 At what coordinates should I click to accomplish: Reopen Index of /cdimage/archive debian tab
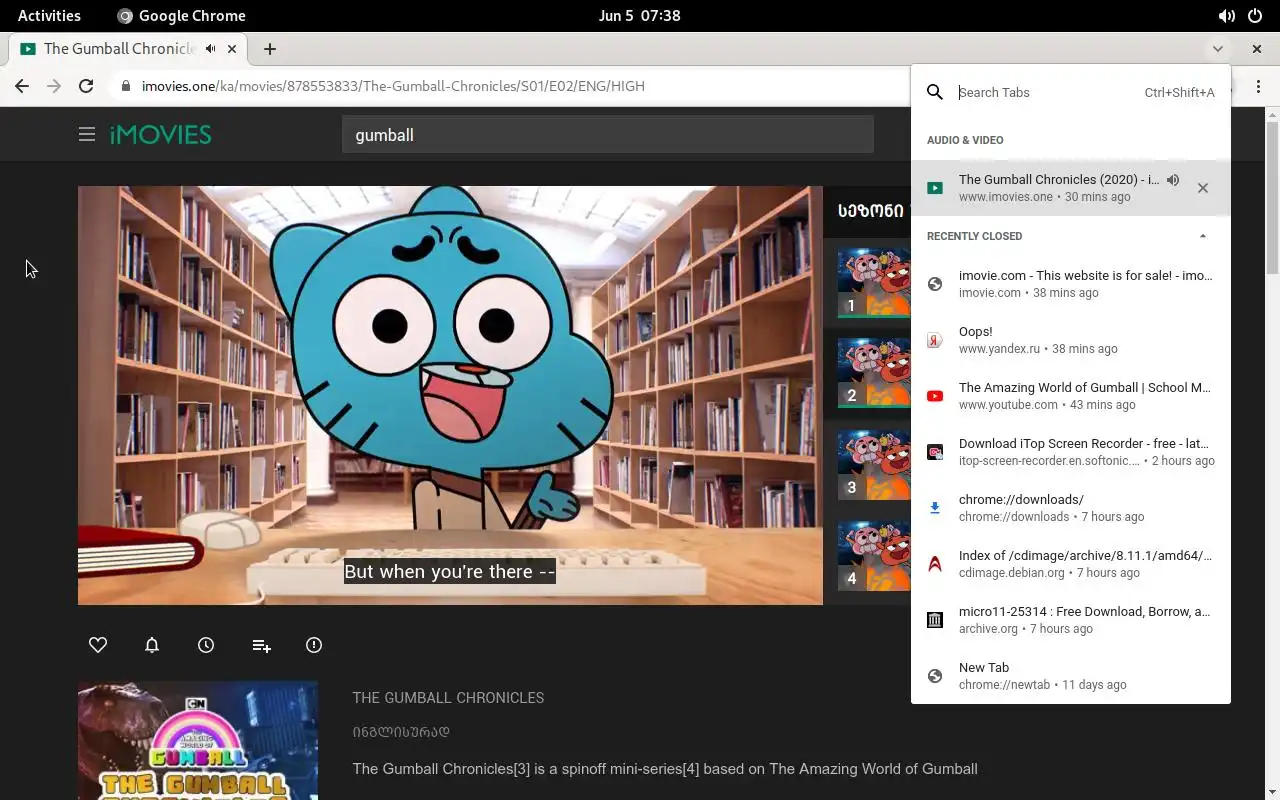click(x=1070, y=564)
